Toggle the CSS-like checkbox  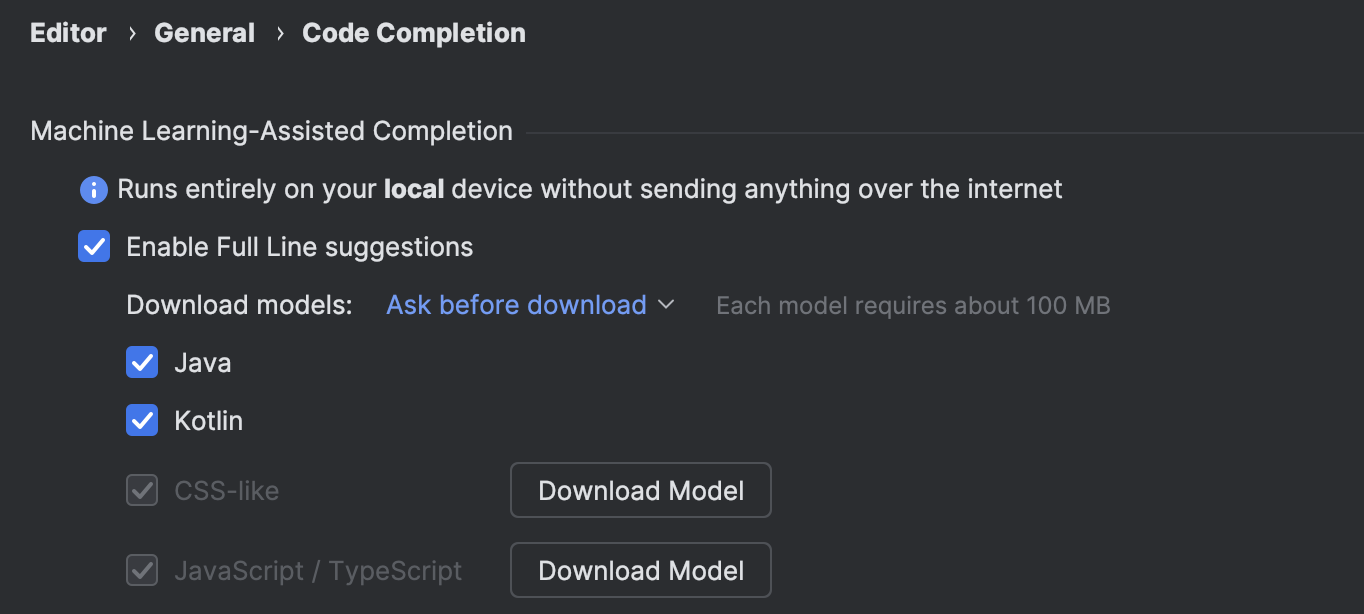[142, 490]
